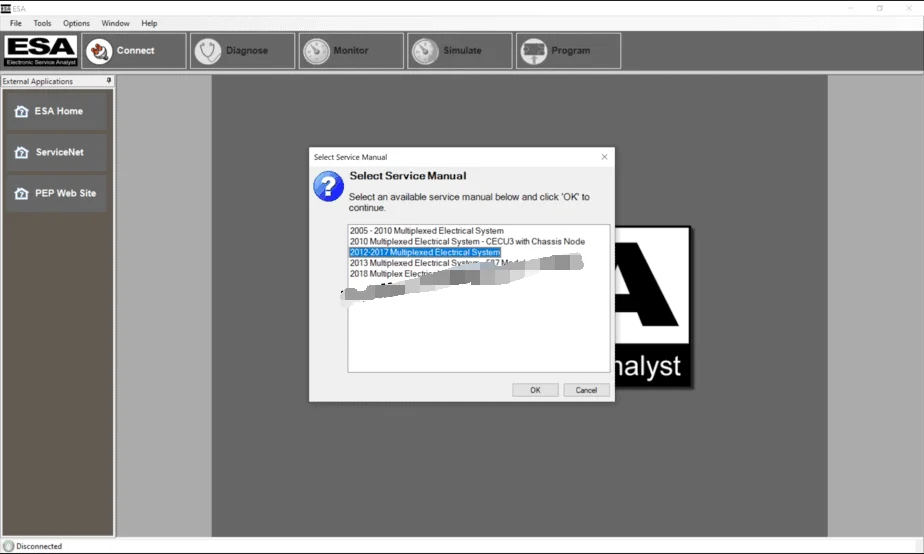Screen dimensions: 924x554
Task: Click the ESA logo in the toolbar
Action: (x=41, y=51)
